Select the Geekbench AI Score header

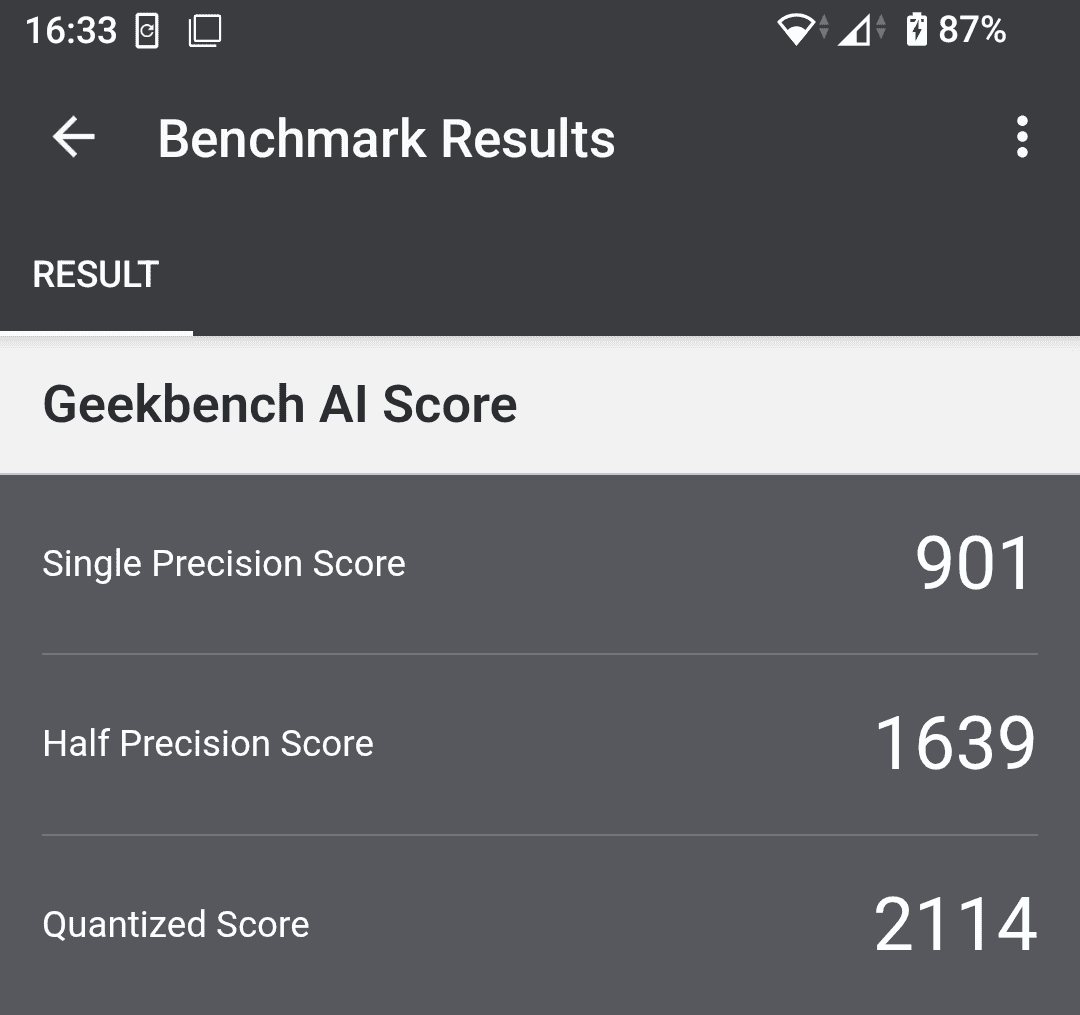(280, 404)
